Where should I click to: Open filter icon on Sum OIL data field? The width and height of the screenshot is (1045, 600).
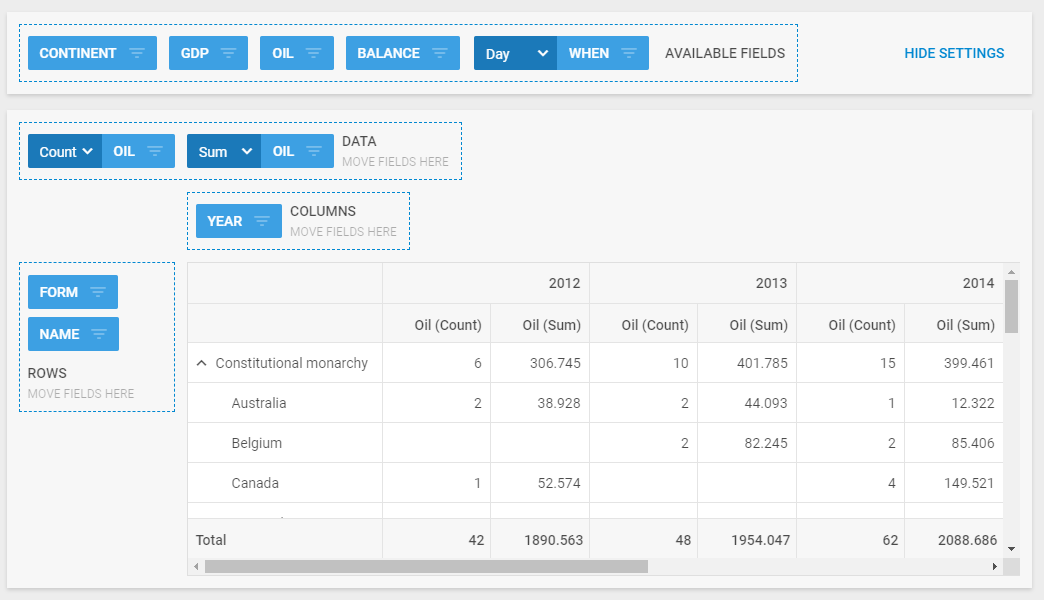pos(314,151)
